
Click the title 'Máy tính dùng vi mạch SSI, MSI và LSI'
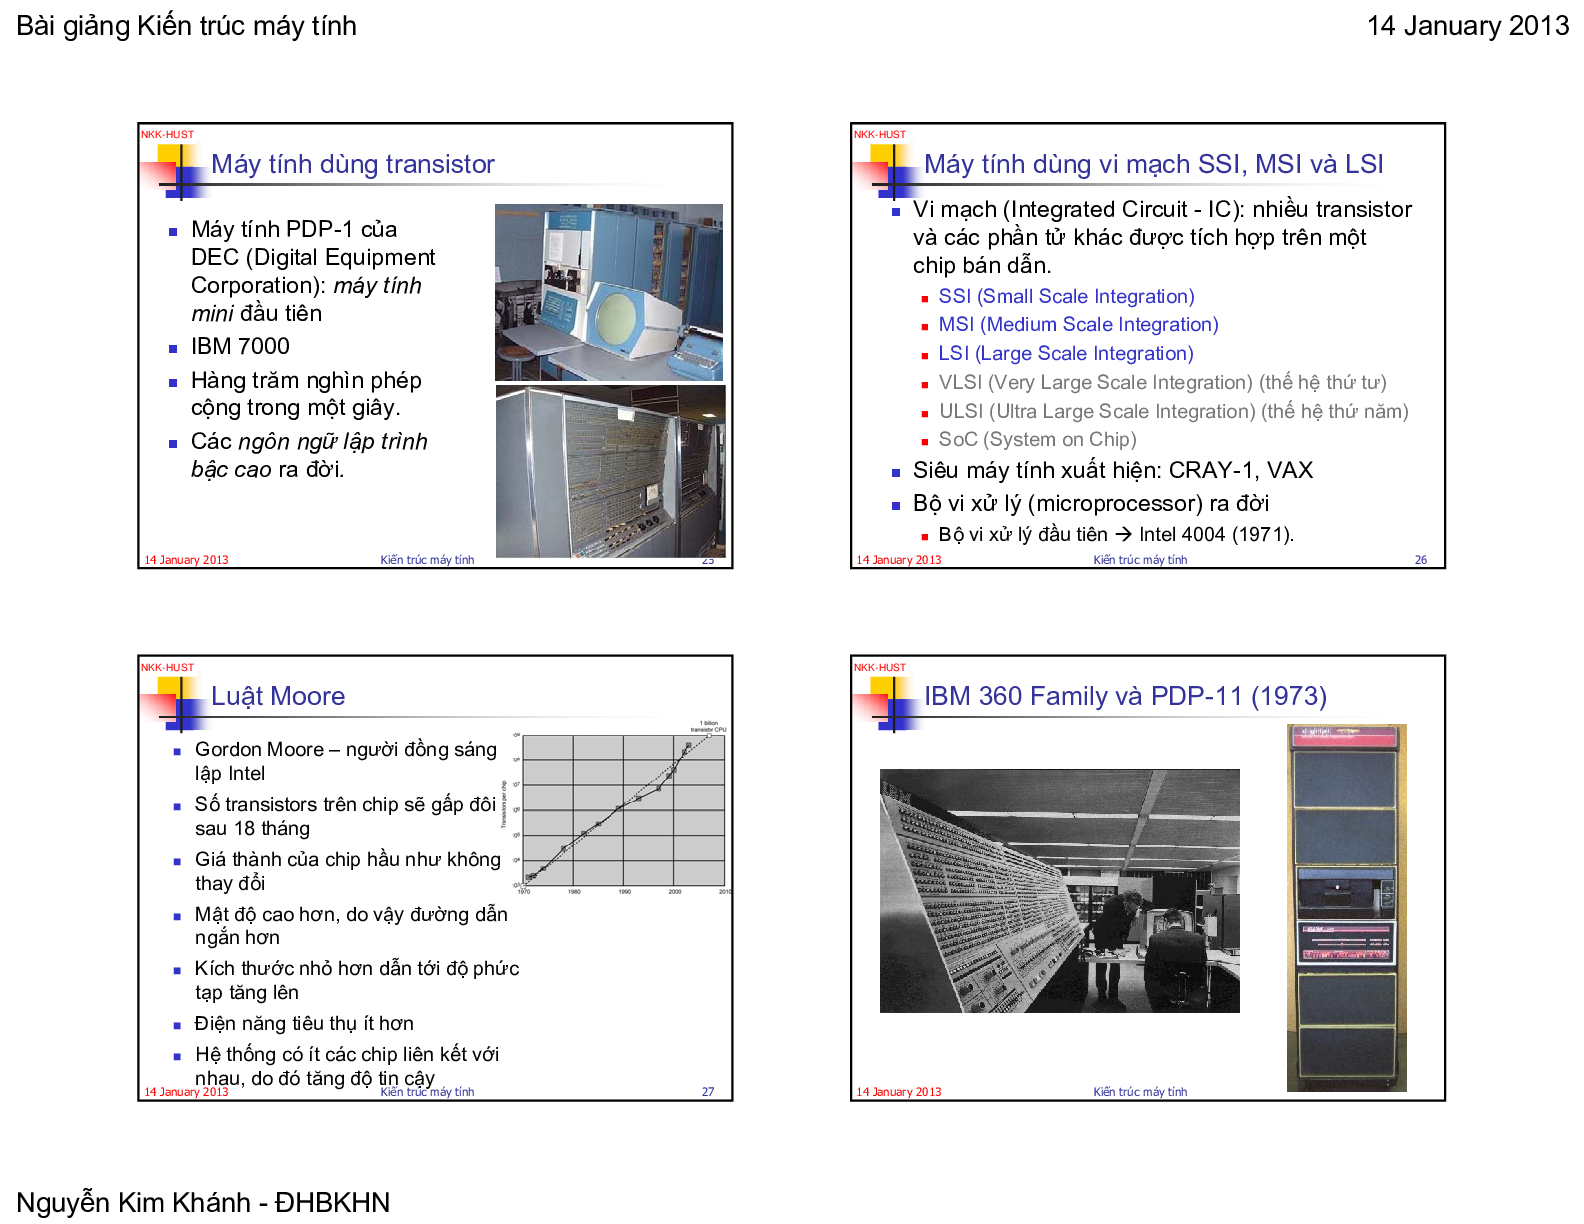pyautogui.click(x=1153, y=164)
